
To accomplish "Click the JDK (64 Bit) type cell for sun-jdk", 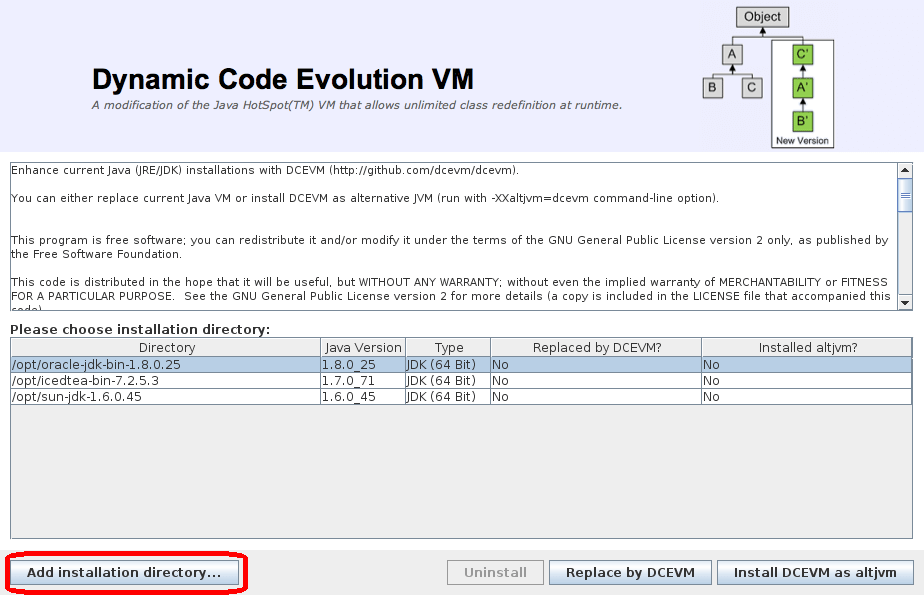I will [448, 396].
